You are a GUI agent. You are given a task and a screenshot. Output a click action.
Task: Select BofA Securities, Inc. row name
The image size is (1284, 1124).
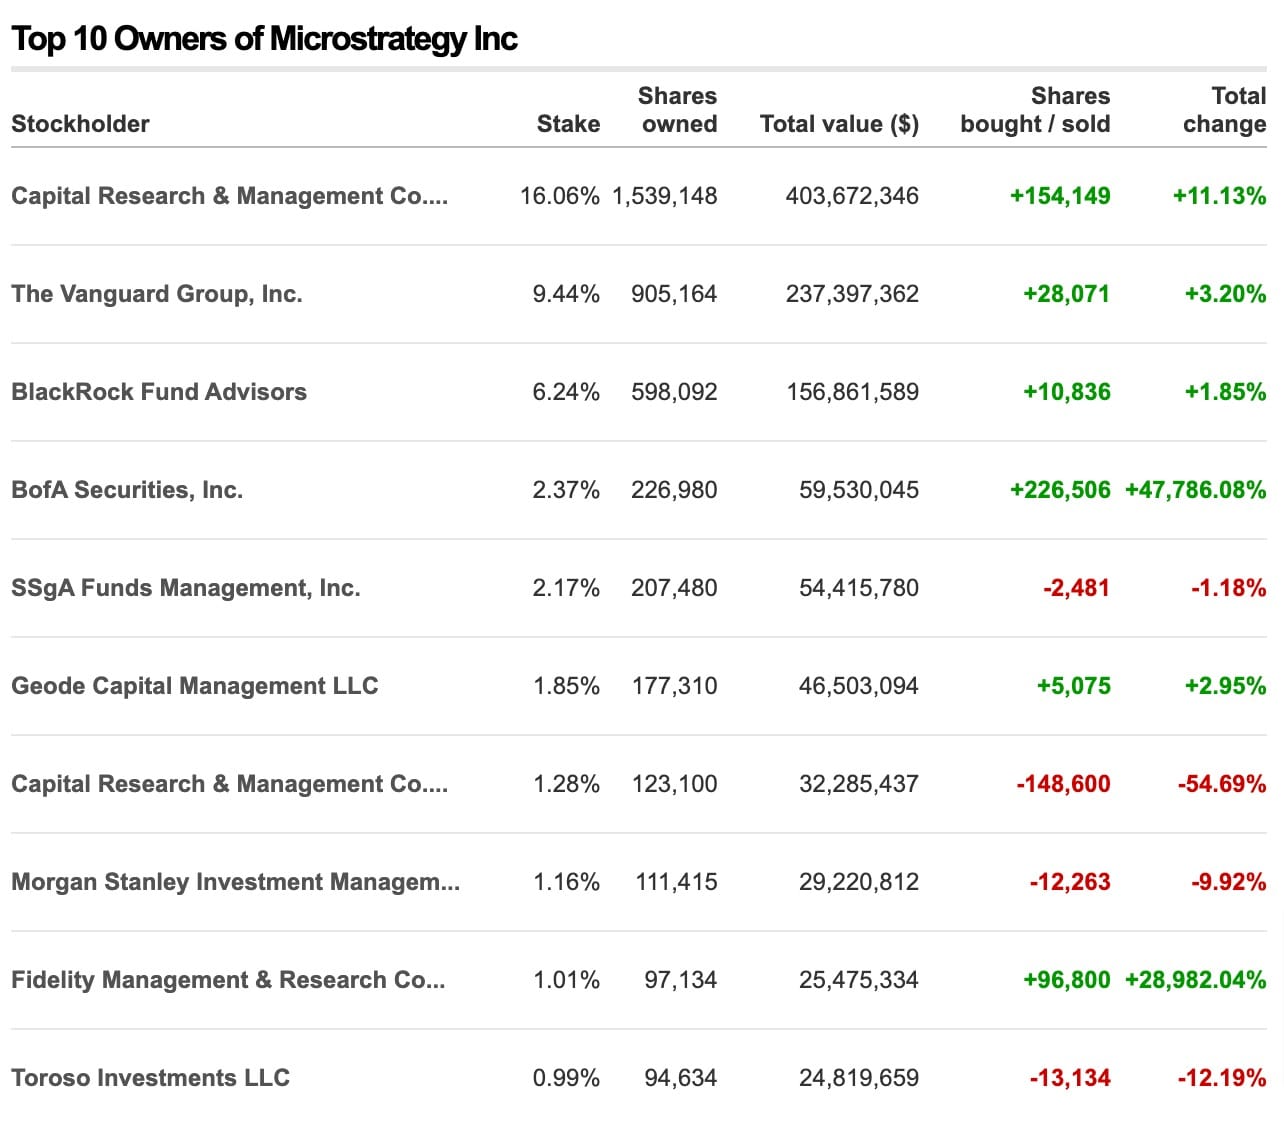pos(127,490)
